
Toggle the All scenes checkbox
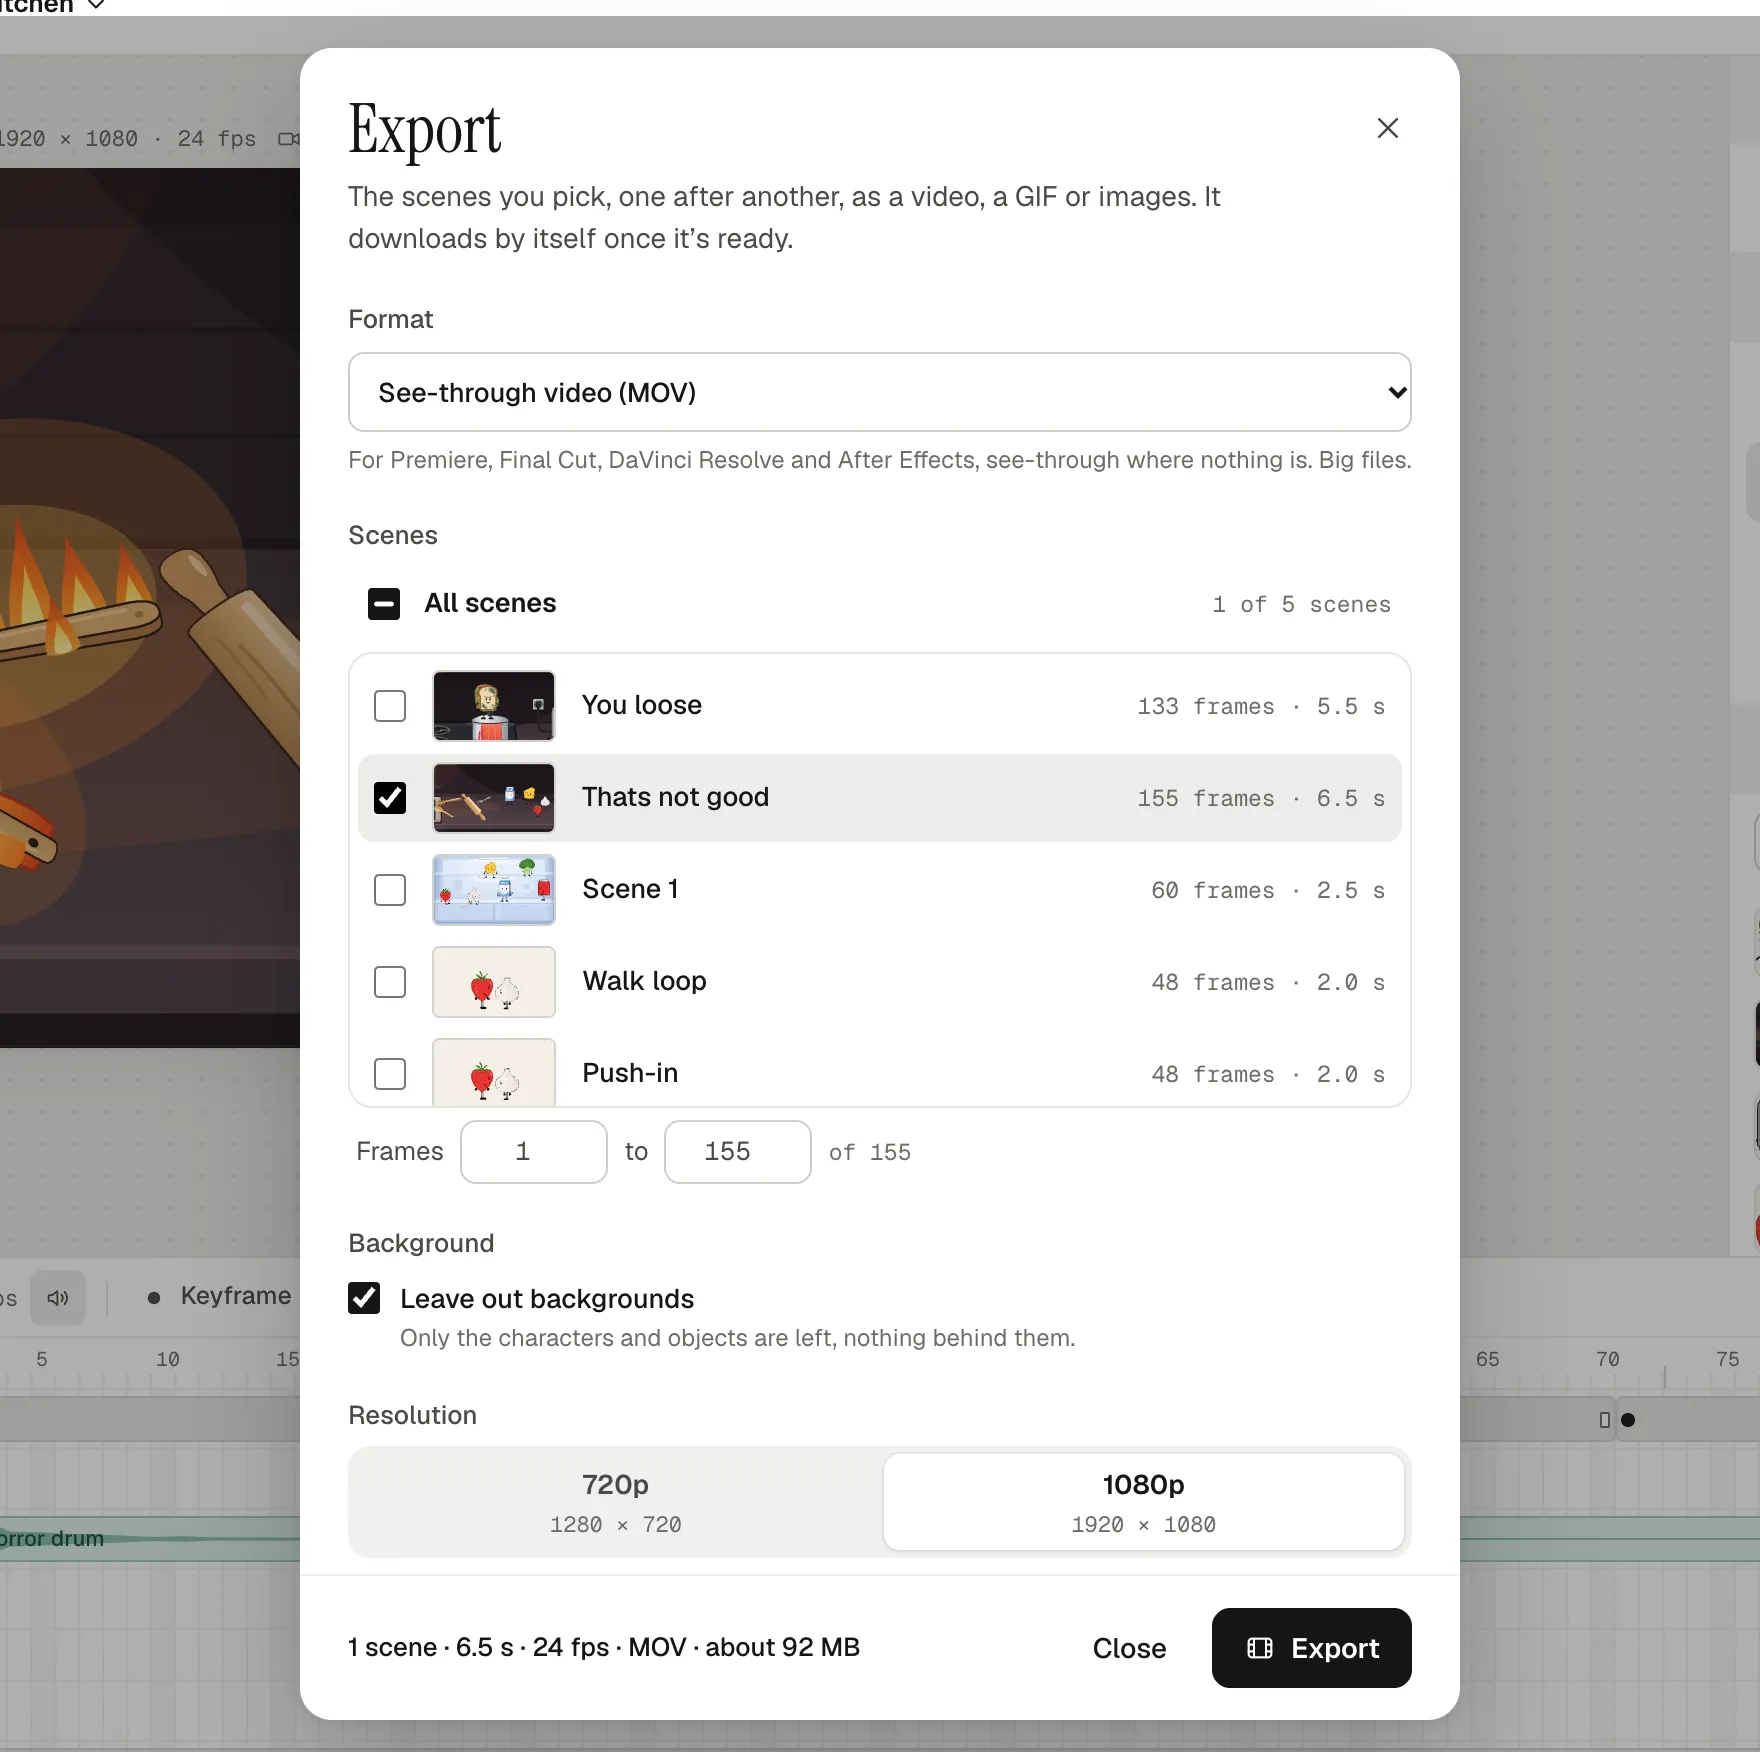pyautogui.click(x=384, y=604)
